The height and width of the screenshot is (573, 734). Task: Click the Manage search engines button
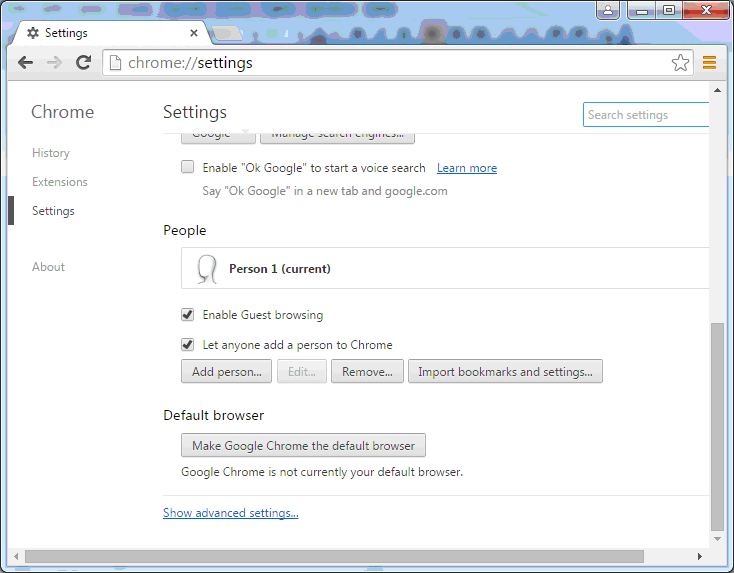[x=337, y=136]
